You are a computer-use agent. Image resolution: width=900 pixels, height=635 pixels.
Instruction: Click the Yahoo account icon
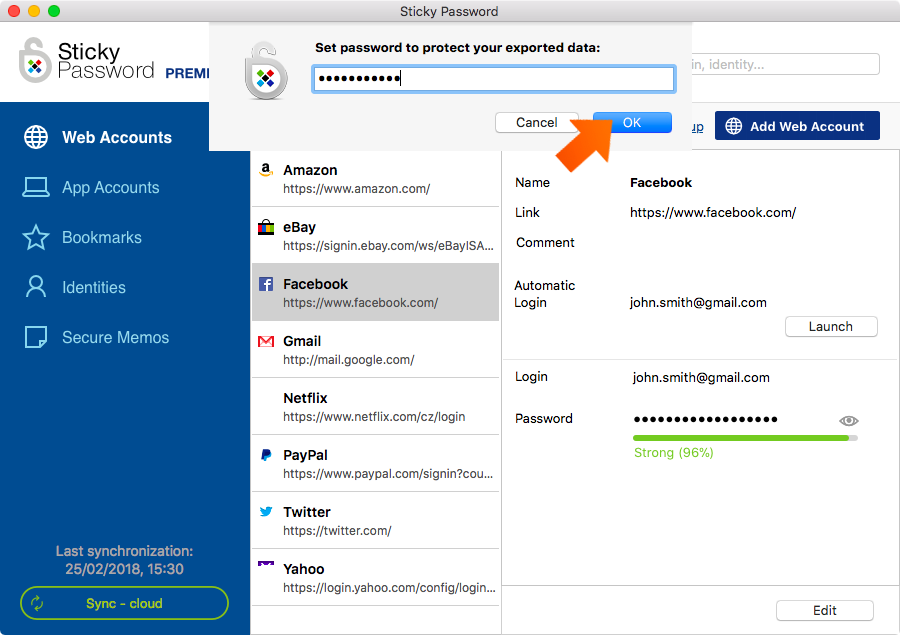pyautogui.click(x=266, y=565)
